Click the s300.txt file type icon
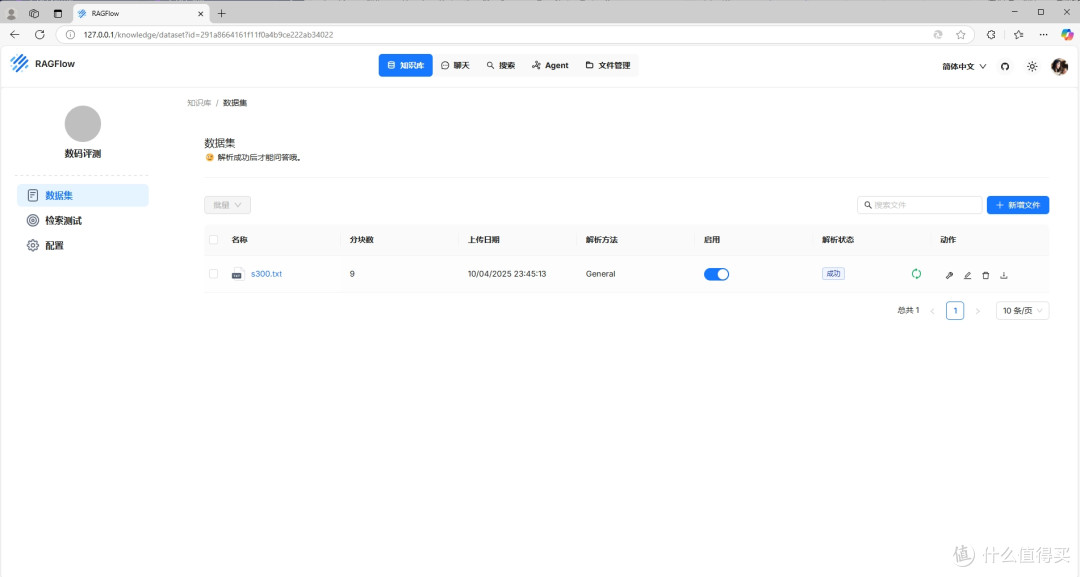1080x577 pixels. point(237,274)
